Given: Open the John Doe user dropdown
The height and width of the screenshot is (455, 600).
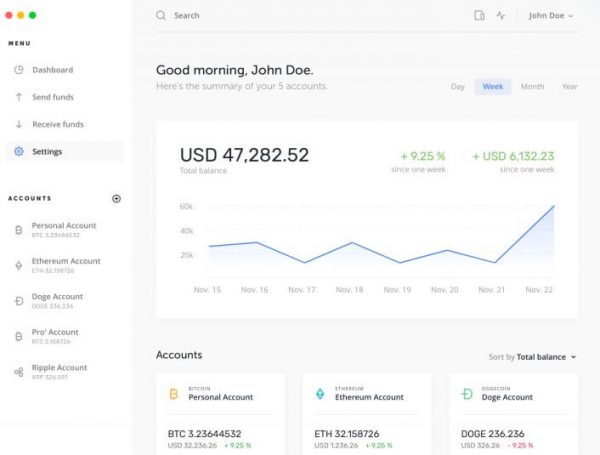Looking at the screenshot, I should click(551, 16).
